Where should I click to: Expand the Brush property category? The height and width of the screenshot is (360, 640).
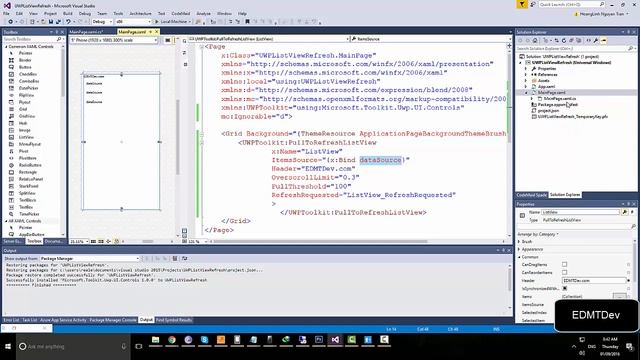(x=519, y=242)
